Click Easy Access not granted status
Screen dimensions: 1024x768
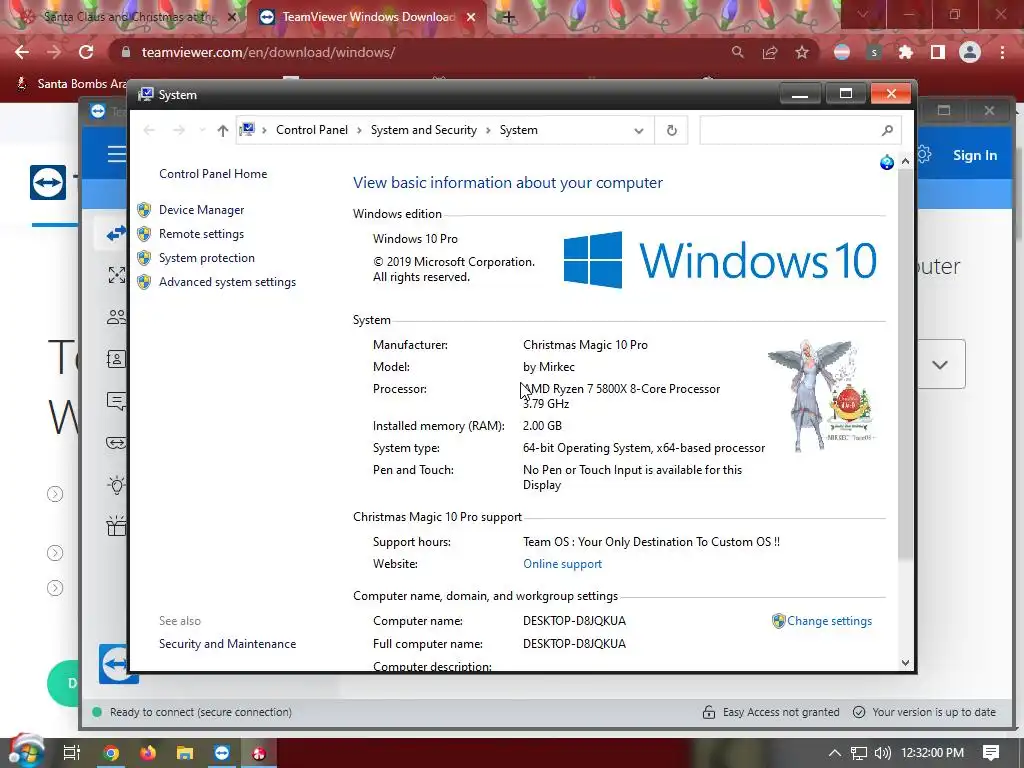[x=771, y=712]
